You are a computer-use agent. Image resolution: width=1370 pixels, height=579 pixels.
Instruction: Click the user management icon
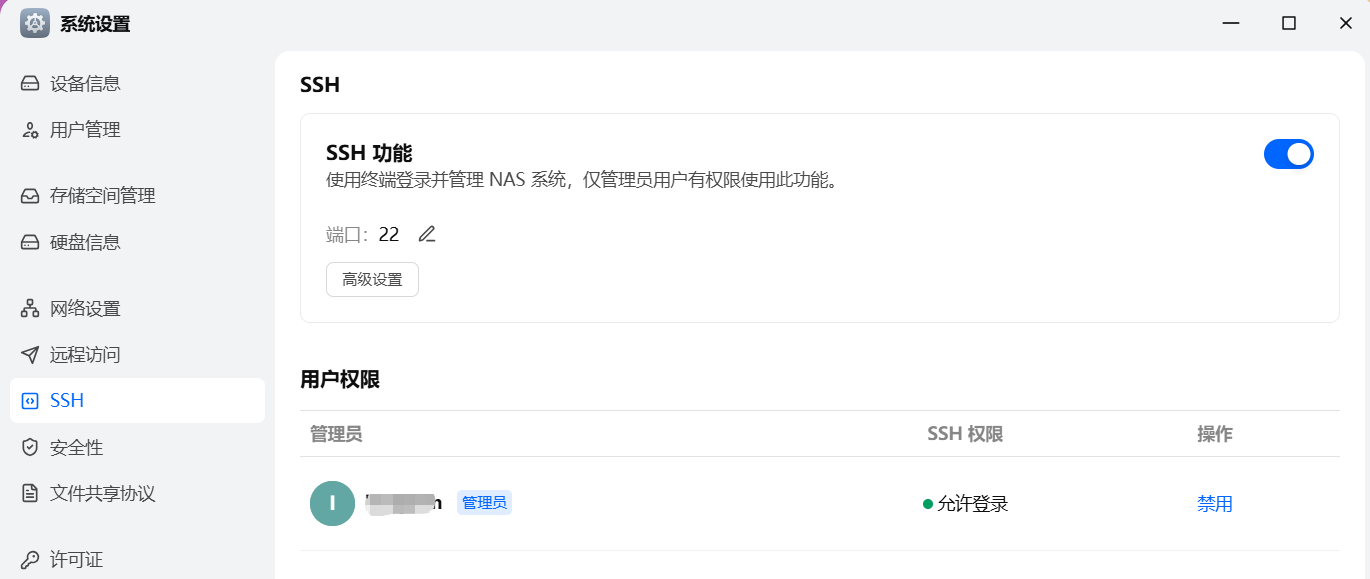pos(30,130)
